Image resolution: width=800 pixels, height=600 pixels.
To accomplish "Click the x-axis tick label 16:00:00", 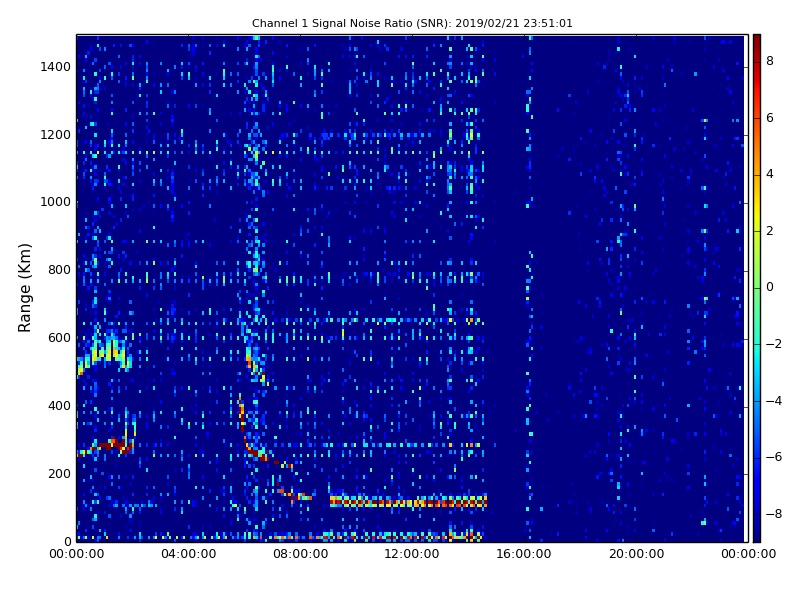I will [524, 554].
